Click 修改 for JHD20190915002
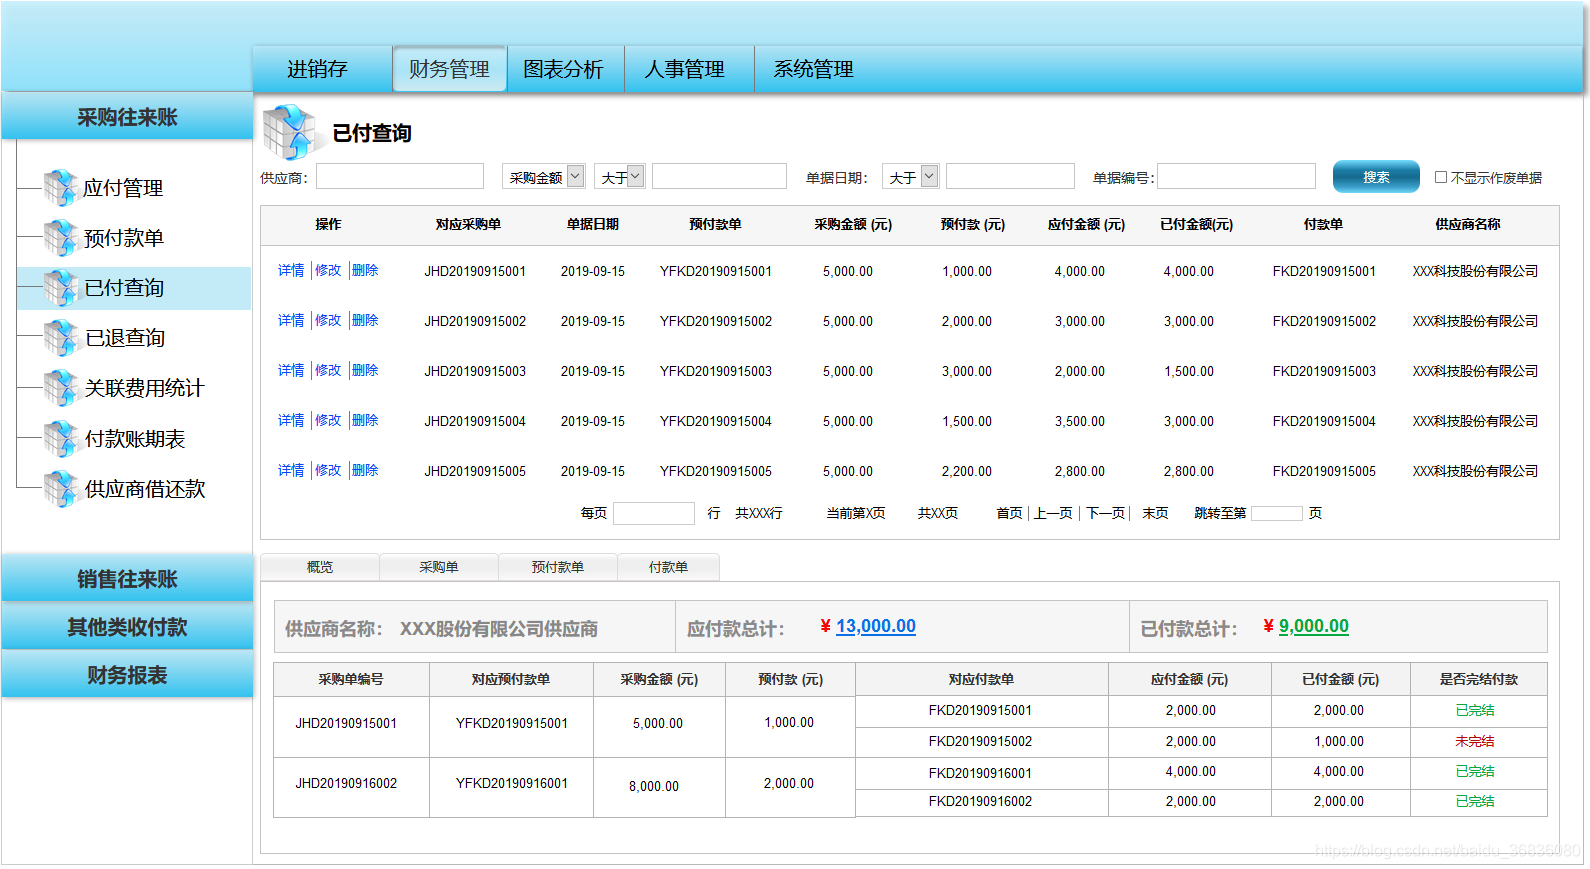The width and height of the screenshot is (1590, 869). click(x=328, y=320)
